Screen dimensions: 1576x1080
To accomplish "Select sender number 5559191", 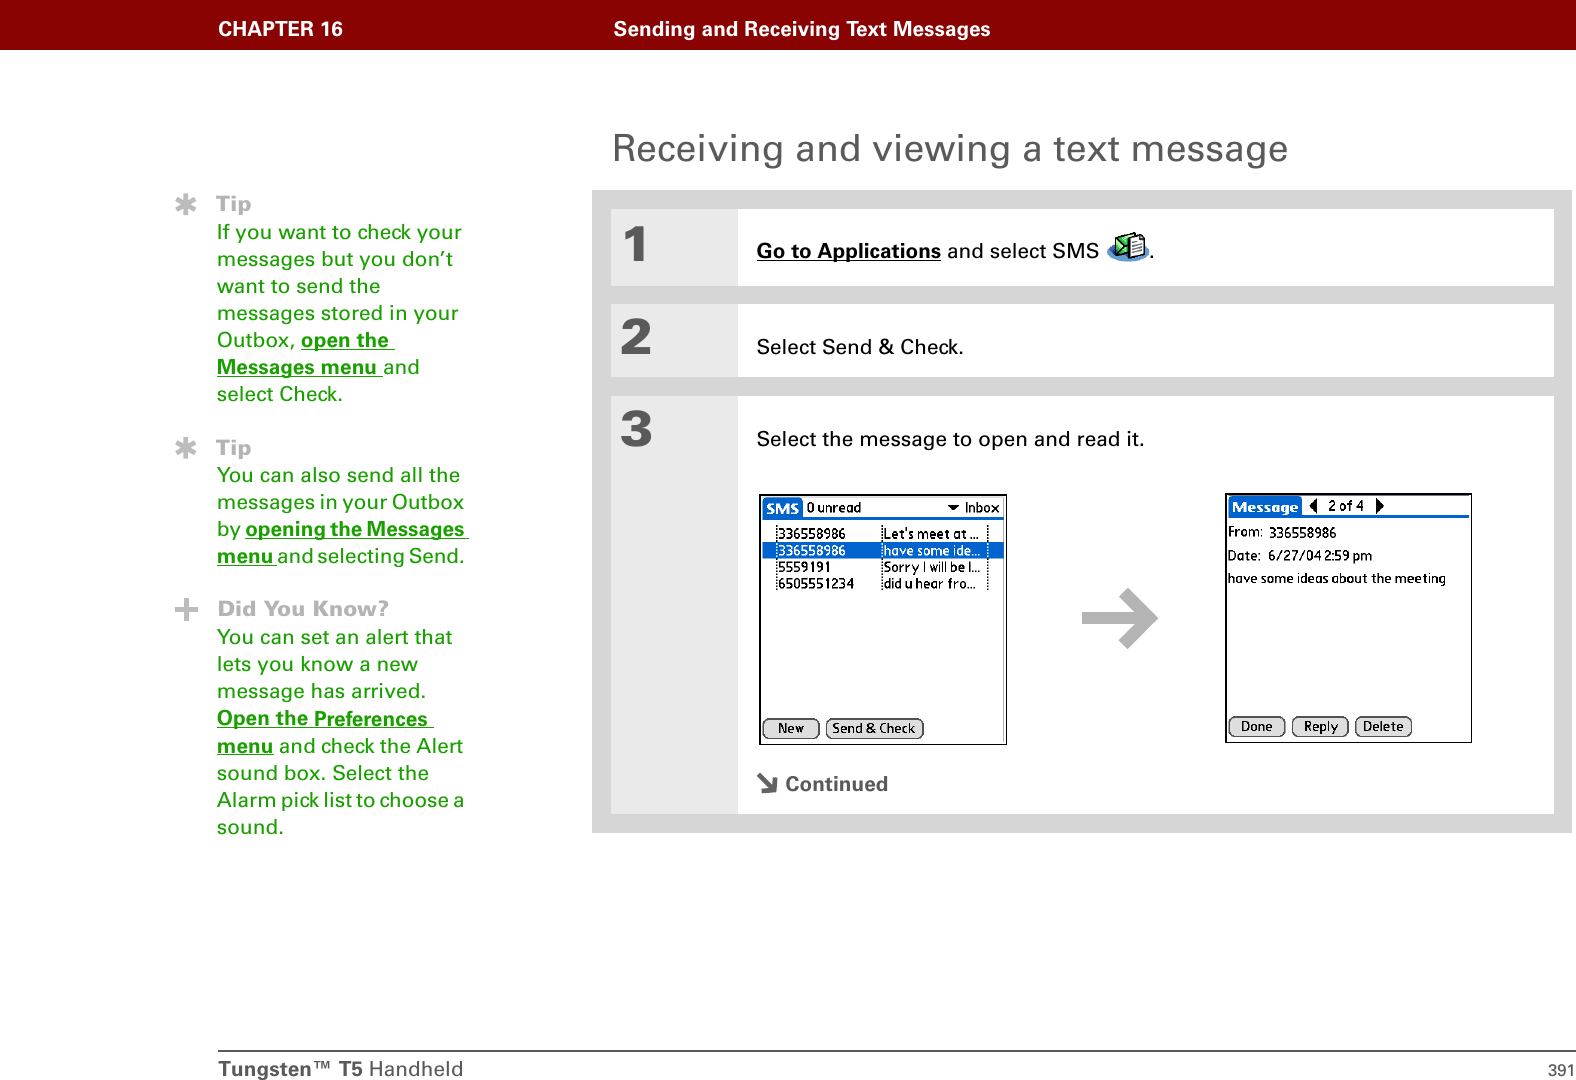I will tap(805, 567).
